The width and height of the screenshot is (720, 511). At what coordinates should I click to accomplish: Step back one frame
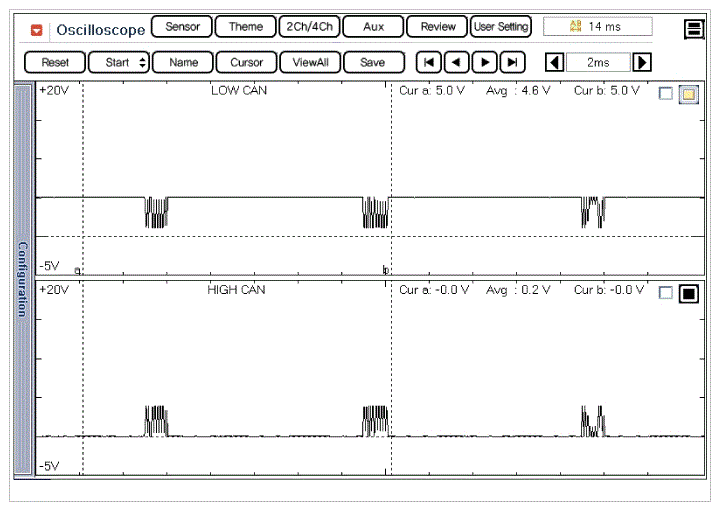[x=456, y=62]
